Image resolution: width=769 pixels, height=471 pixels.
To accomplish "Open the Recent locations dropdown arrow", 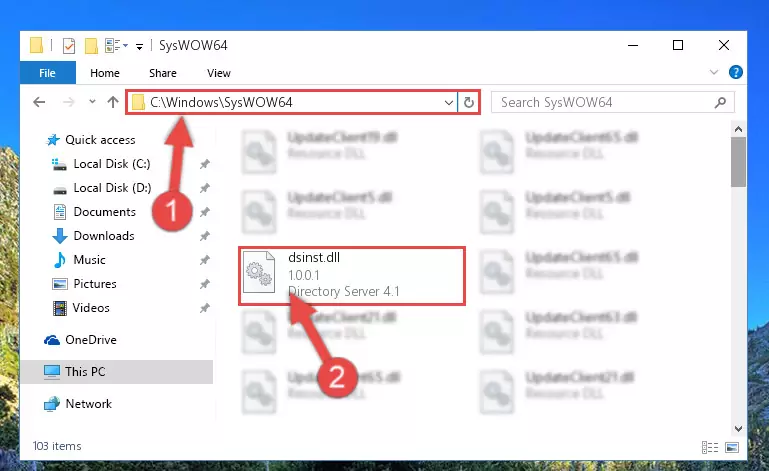I will 92,102.
